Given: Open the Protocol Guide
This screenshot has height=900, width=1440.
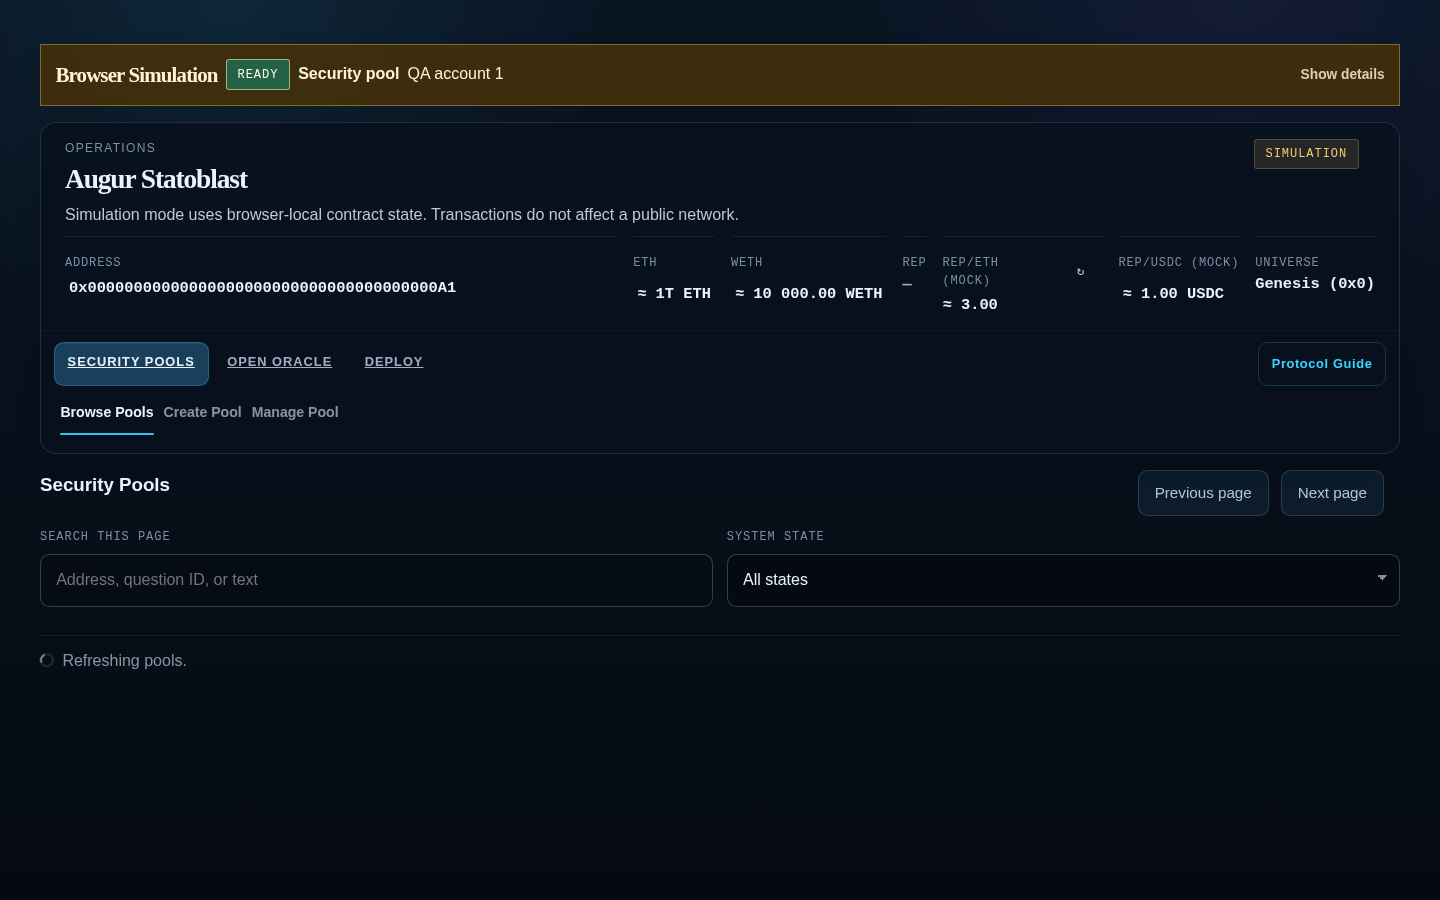Looking at the screenshot, I should coord(1322,364).
